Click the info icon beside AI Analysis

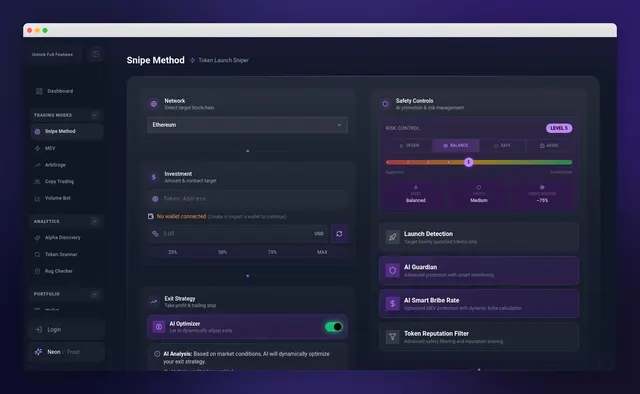click(x=157, y=354)
